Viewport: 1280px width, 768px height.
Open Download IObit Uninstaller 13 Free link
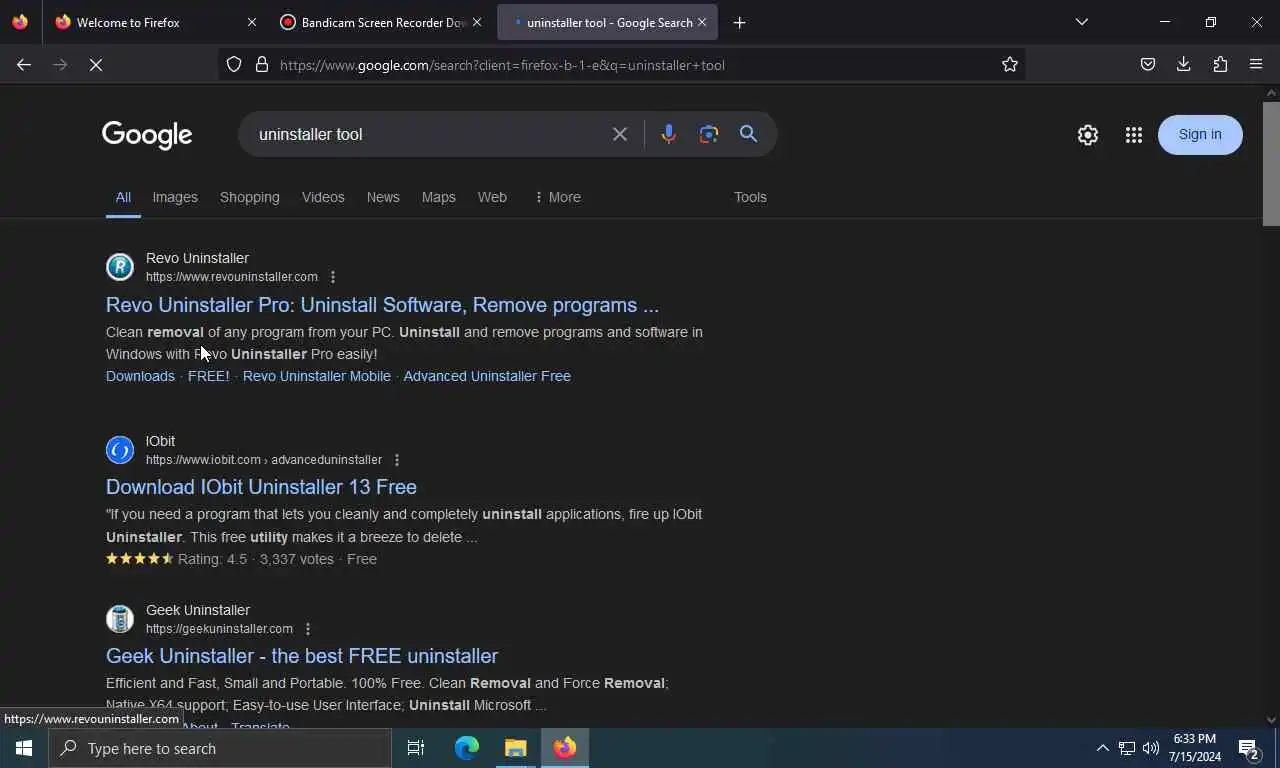[261, 487]
